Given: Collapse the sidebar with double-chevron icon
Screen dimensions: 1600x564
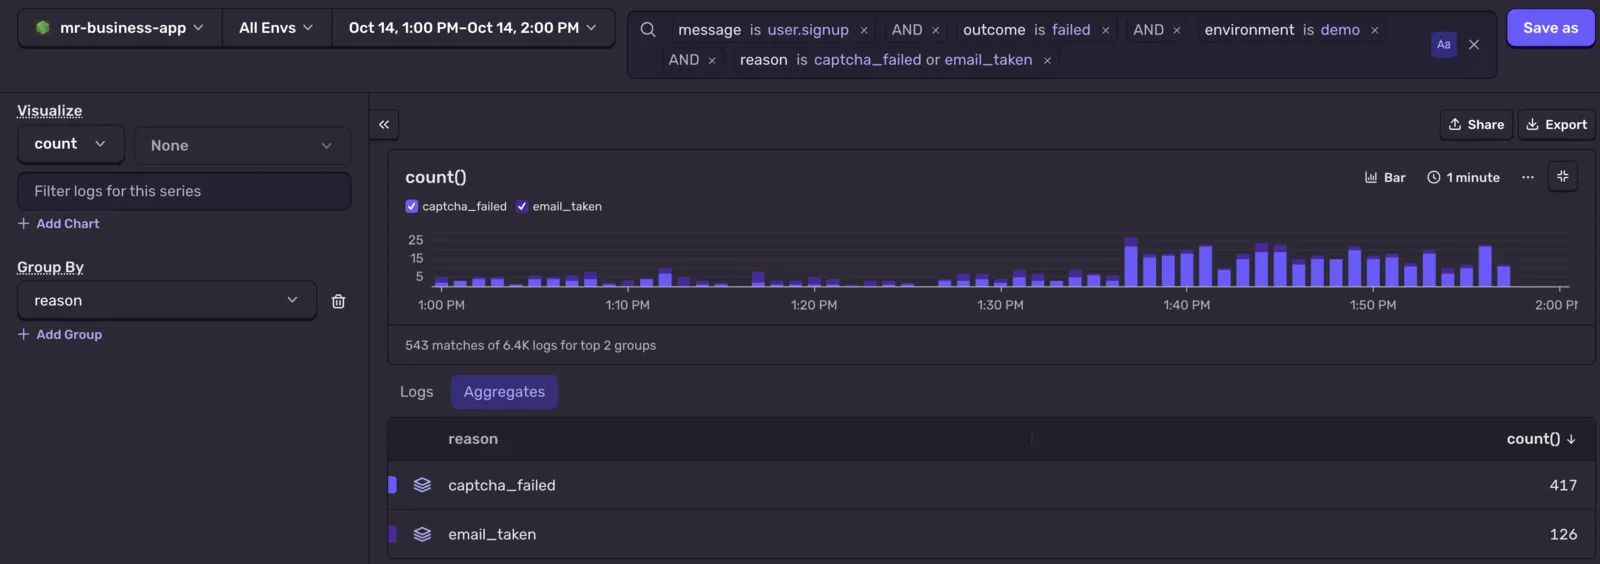Looking at the screenshot, I should (384, 125).
